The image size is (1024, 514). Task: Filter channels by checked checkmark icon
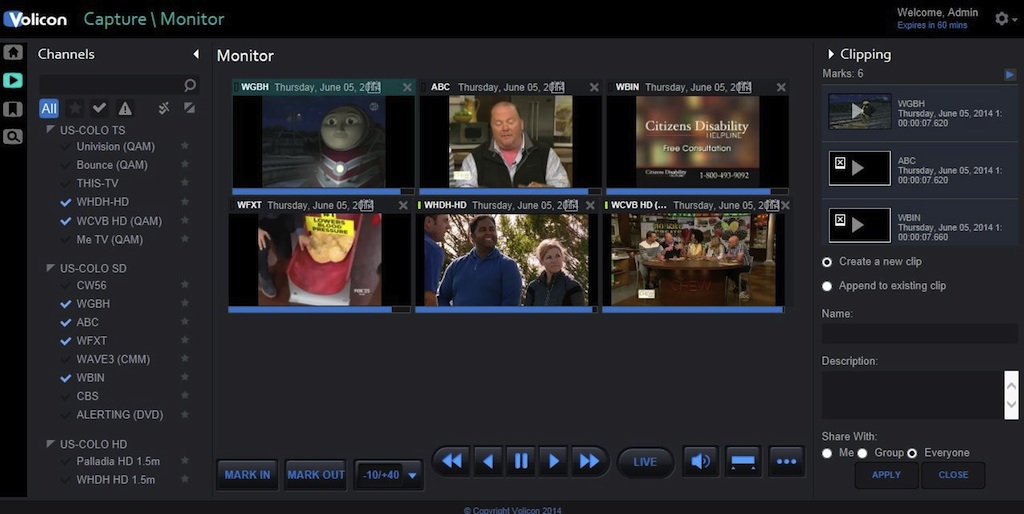click(x=99, y=108)
